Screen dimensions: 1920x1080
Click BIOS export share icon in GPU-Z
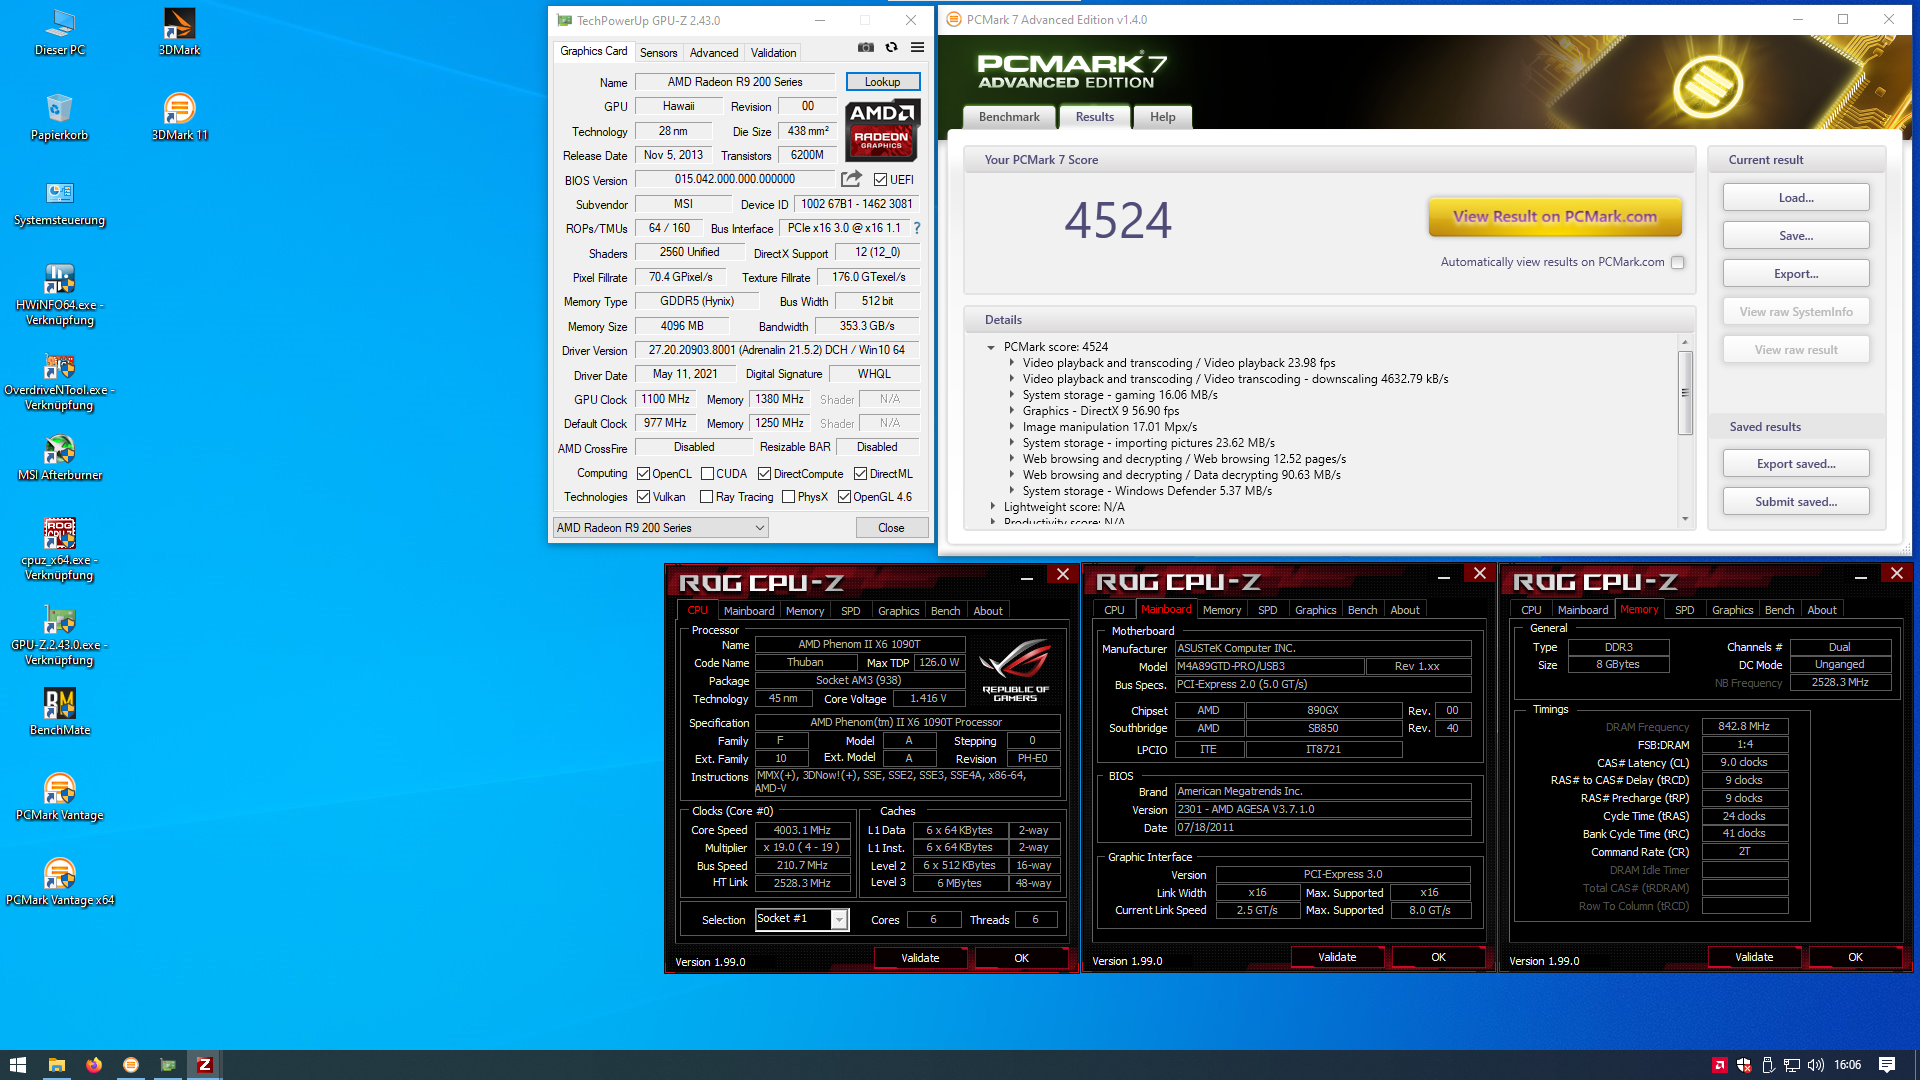[851, 179]
